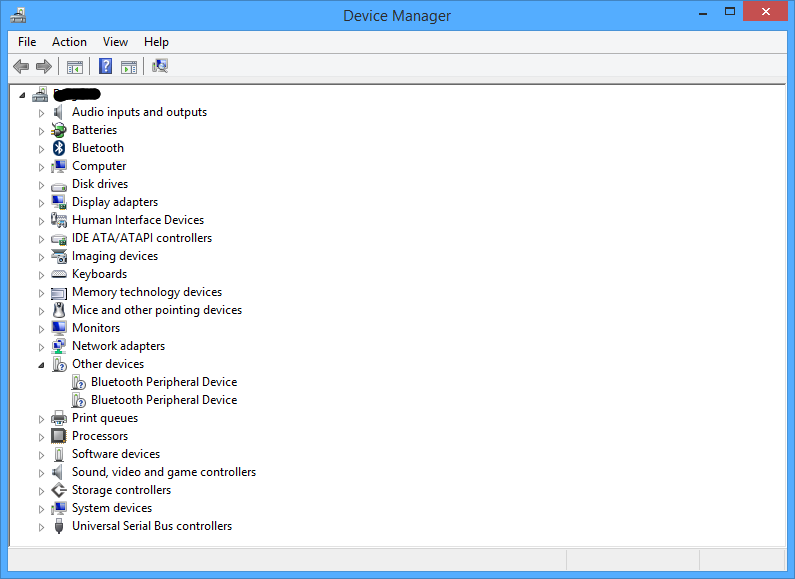The height and width of the screenshot is (579, 795).
Task: Select the System devices label
Action: [112, 508]
